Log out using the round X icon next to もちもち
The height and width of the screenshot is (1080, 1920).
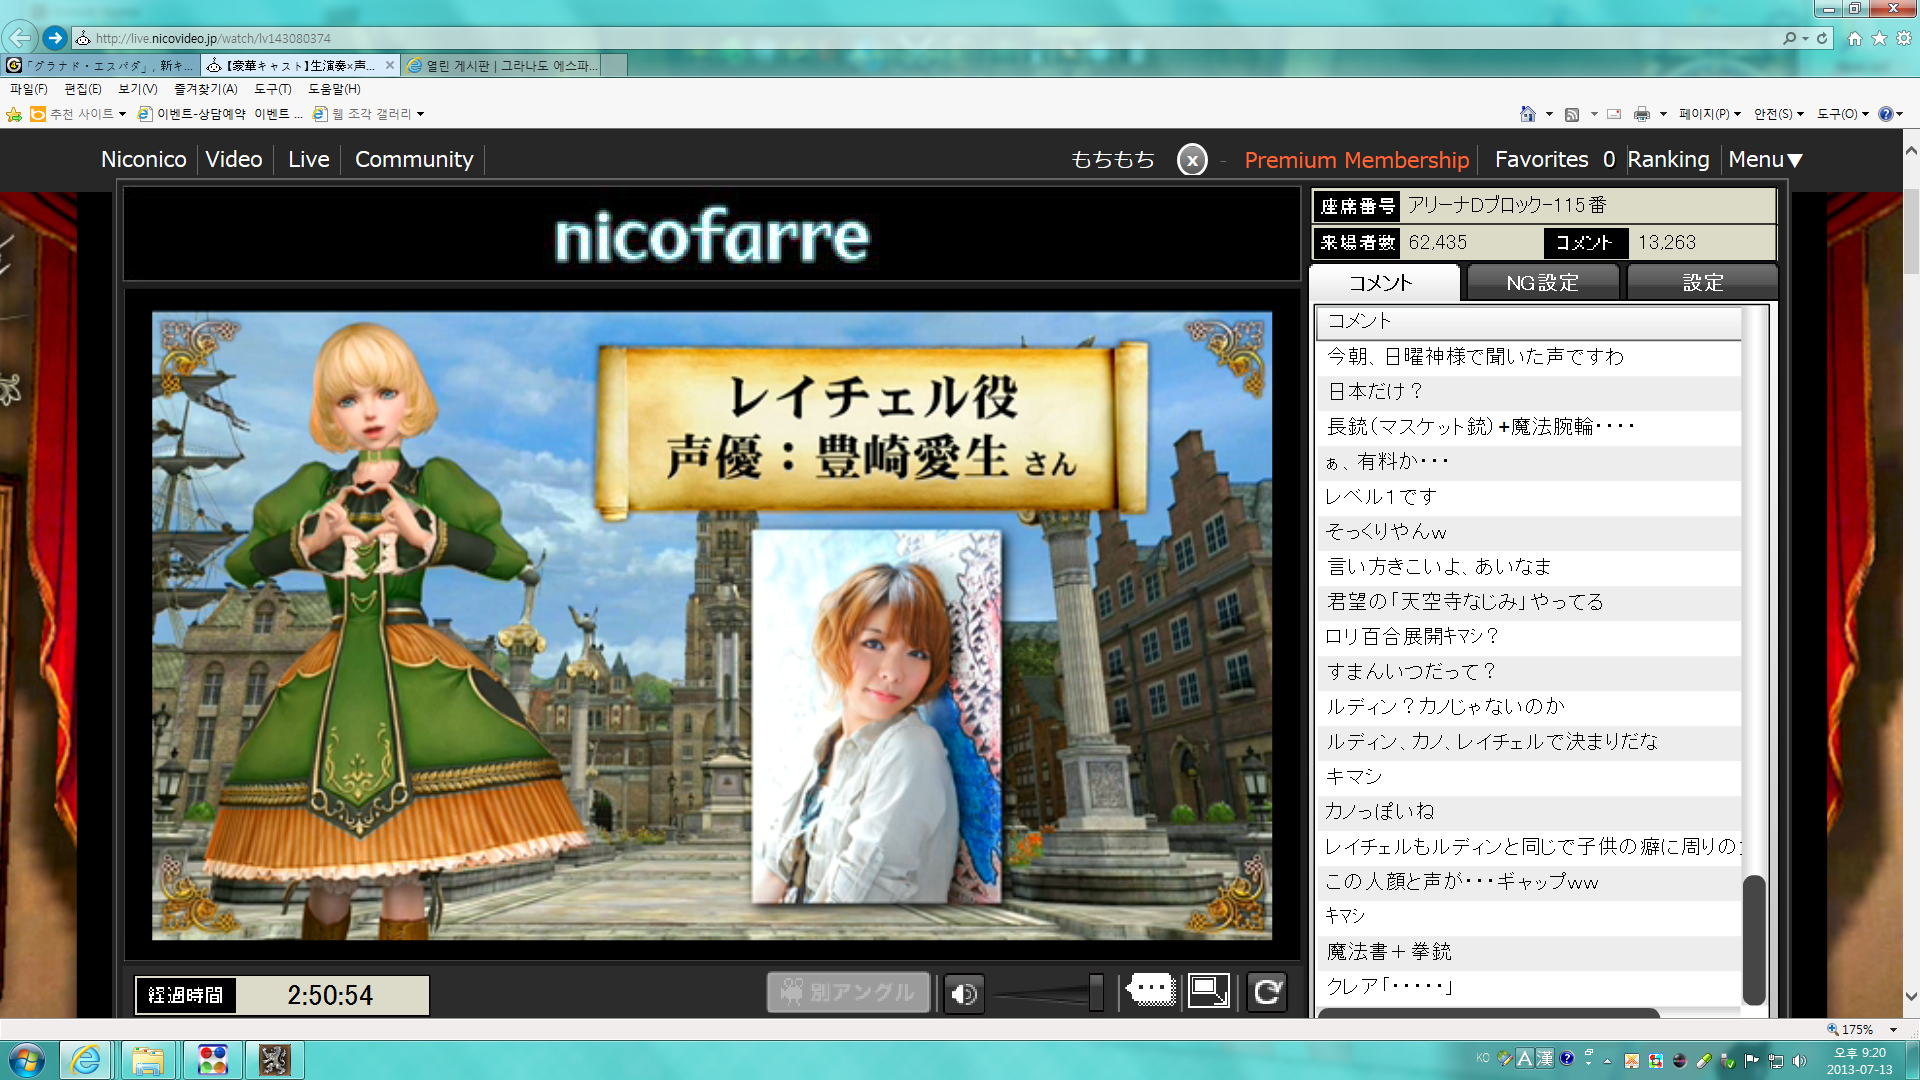click(x=1192, y=160)
